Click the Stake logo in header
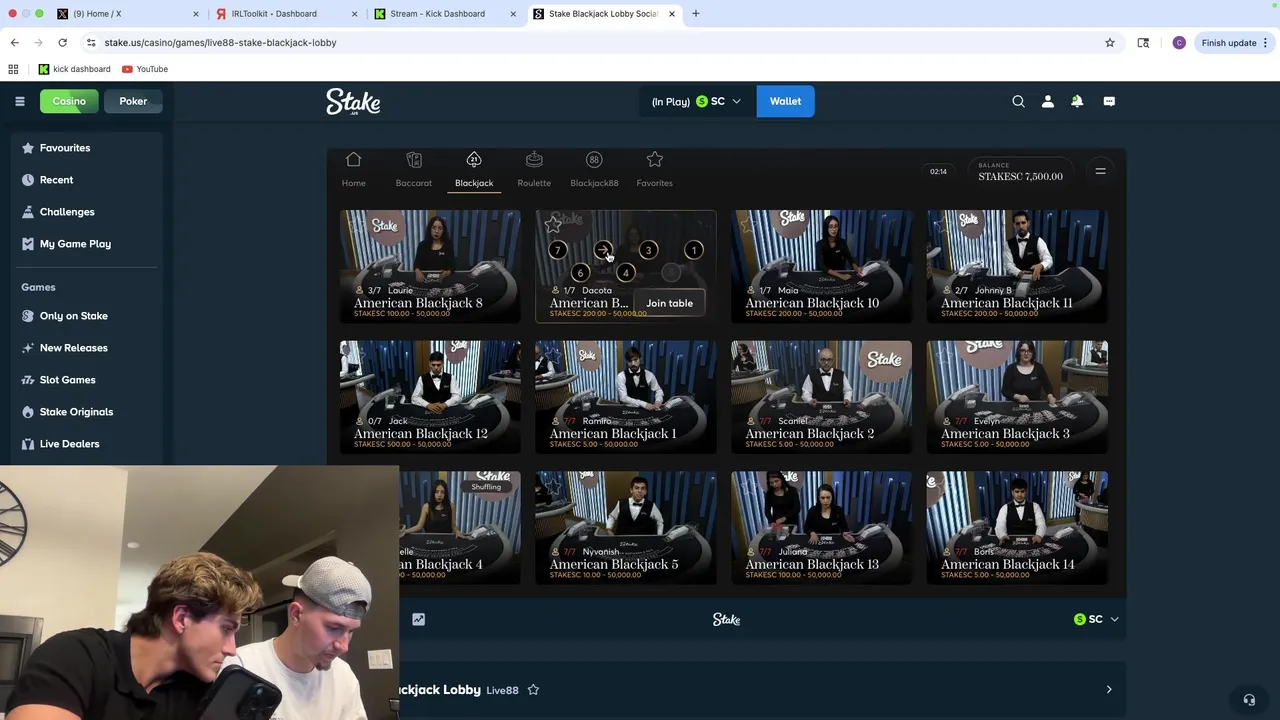This screenshot has height=720, width=1280. [353, 101]
